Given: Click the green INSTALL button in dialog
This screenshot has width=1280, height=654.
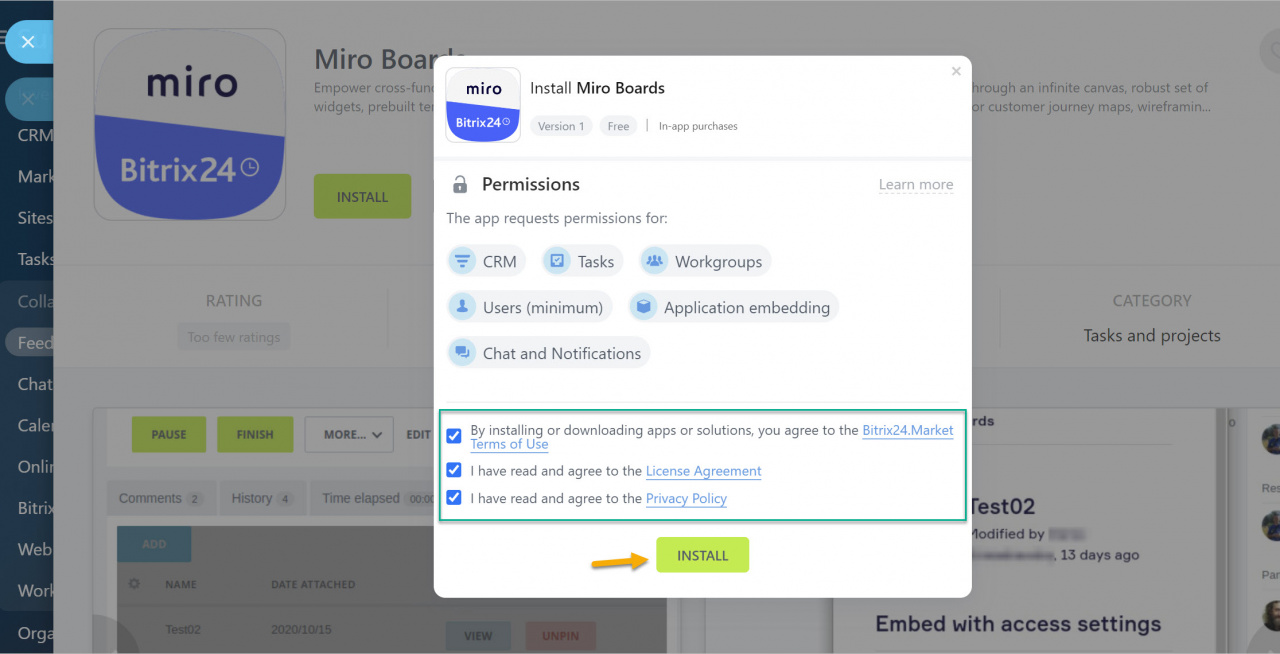Looking at the screenshot, I should click(703, 555).
